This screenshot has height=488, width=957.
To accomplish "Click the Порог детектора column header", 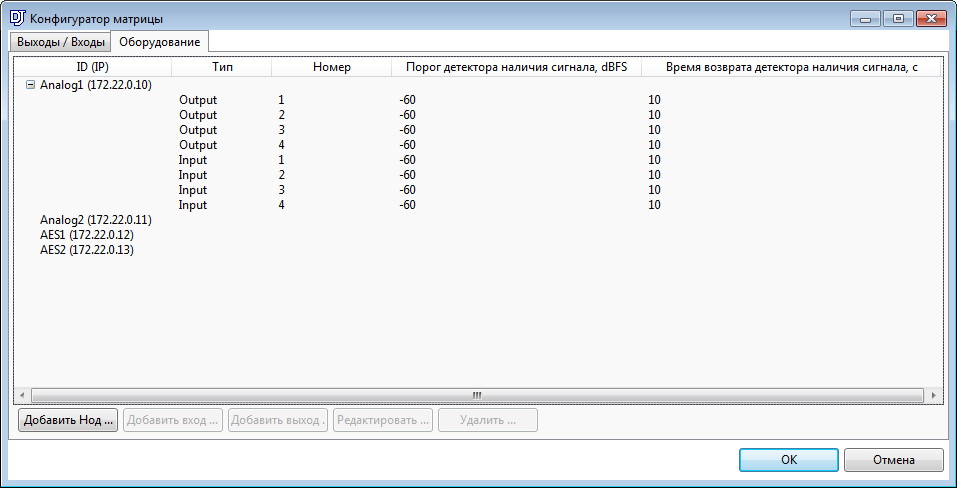I will coord(515,67).
